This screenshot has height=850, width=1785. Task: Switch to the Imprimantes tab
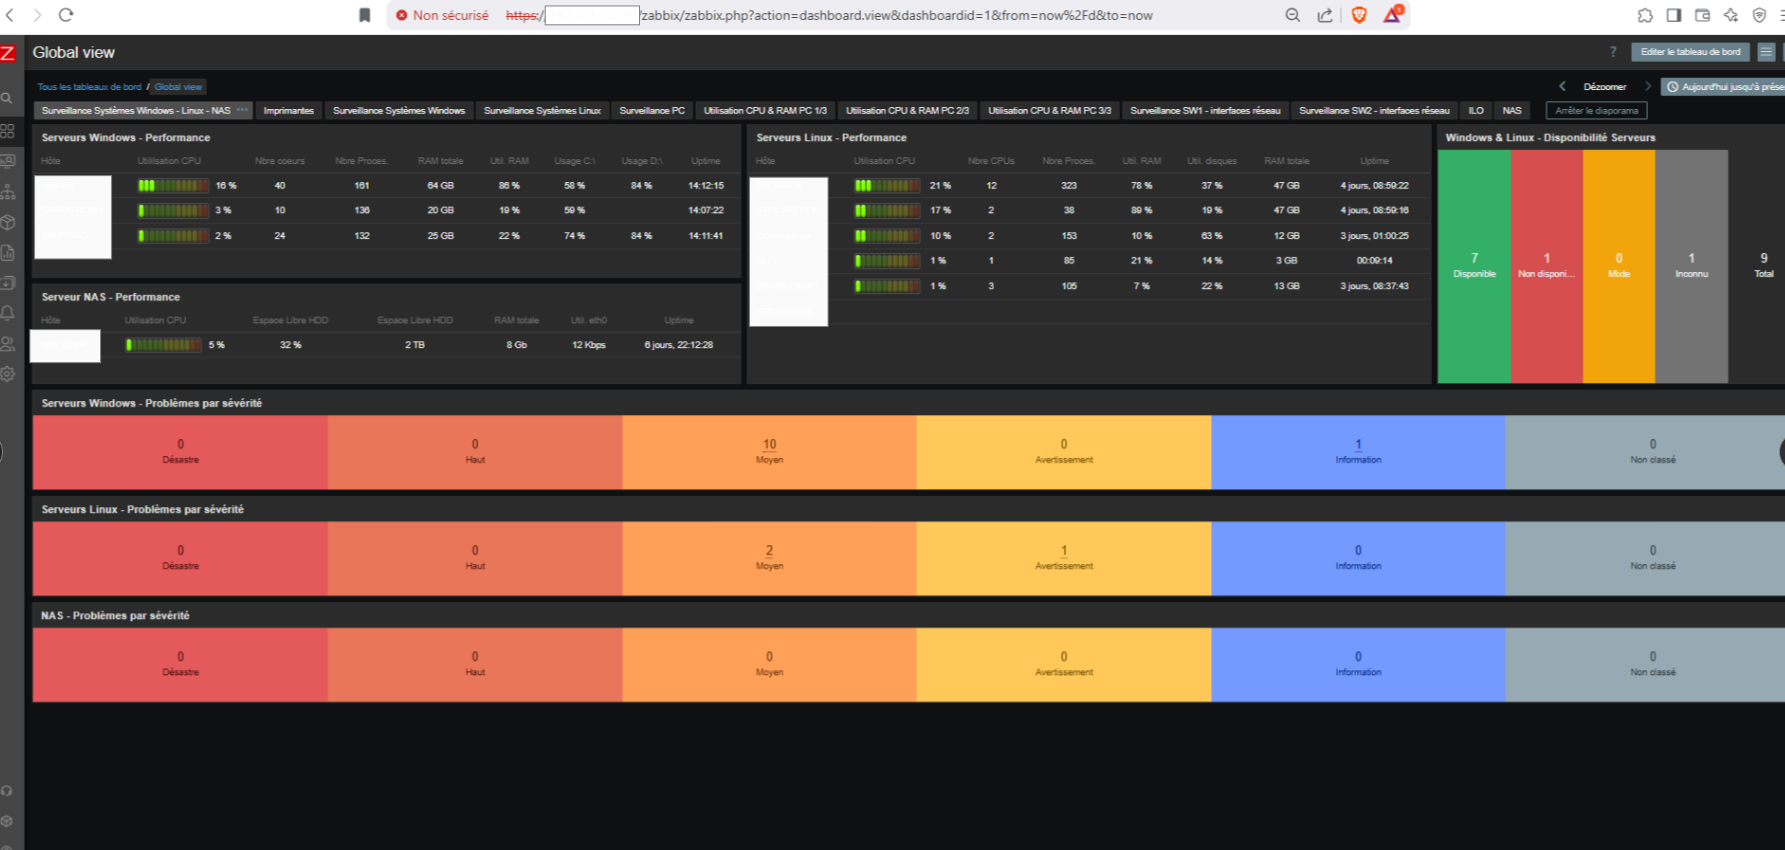(x=288, y=111)
